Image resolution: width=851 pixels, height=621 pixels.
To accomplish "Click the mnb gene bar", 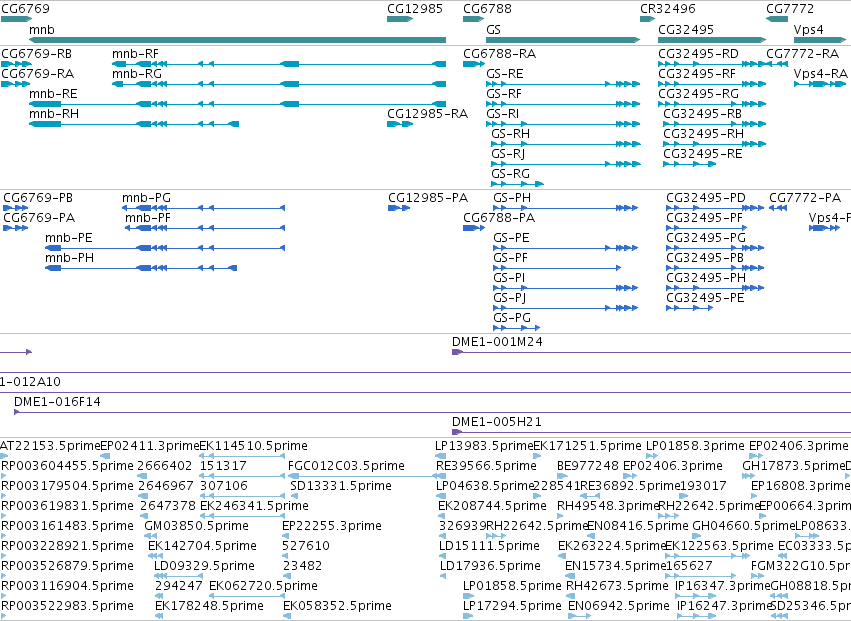I will click(x=237, y=40).
